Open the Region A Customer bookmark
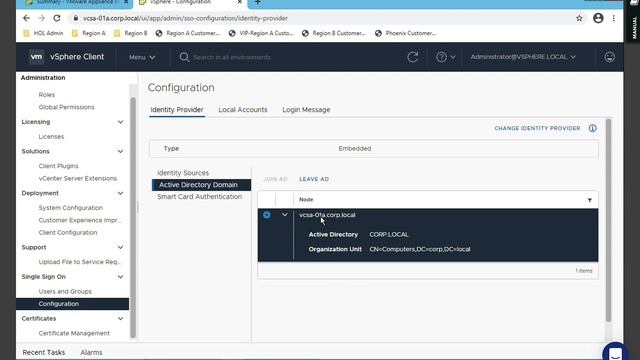The image size is (640, 360). click(x=188, y=33)
